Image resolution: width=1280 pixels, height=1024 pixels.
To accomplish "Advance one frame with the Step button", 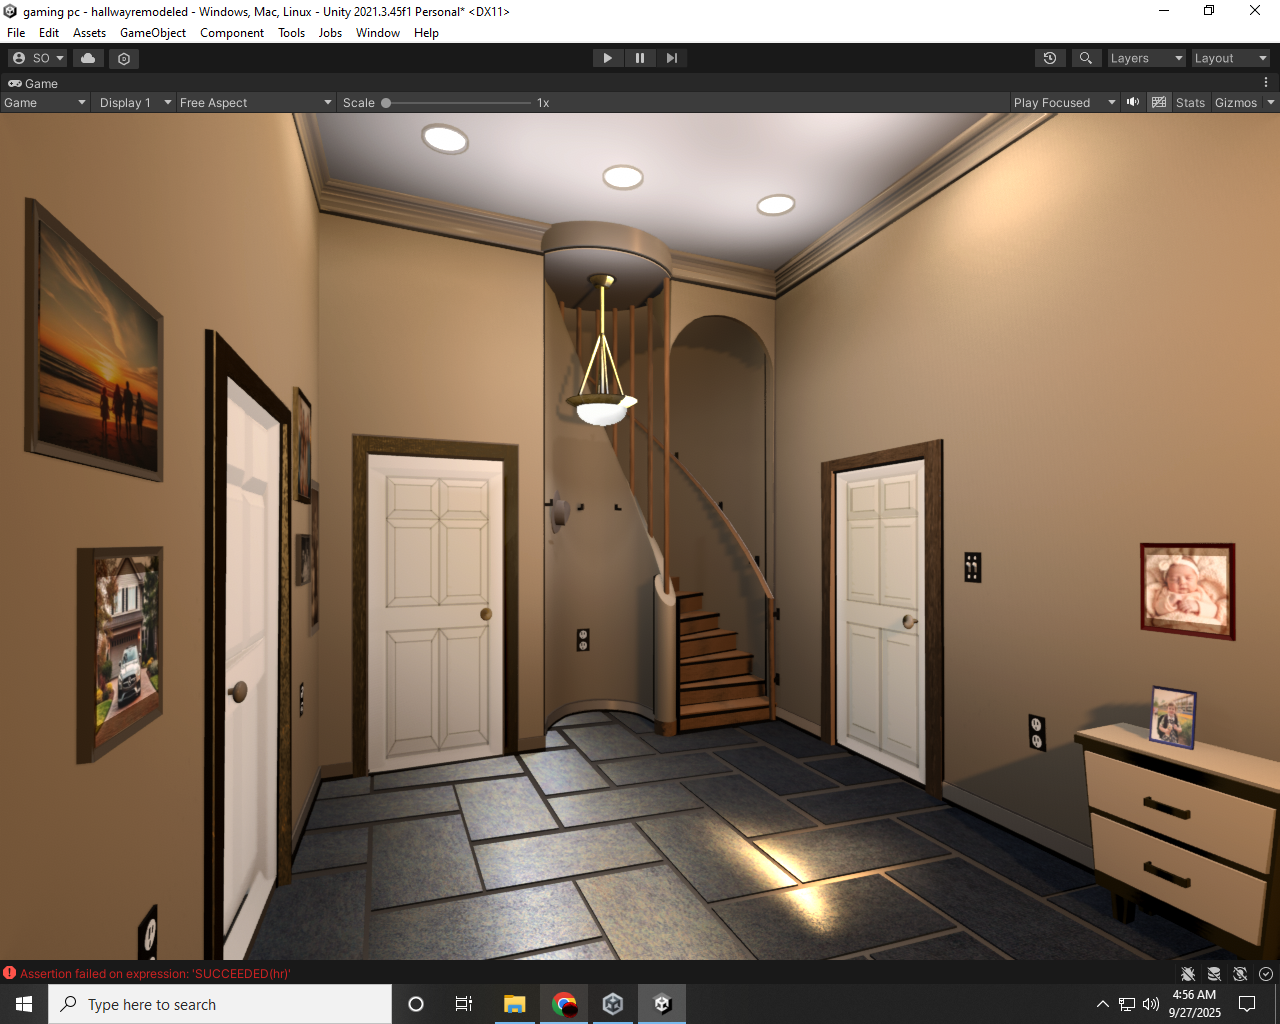I will pyautogui.click(x=672, y=58).
